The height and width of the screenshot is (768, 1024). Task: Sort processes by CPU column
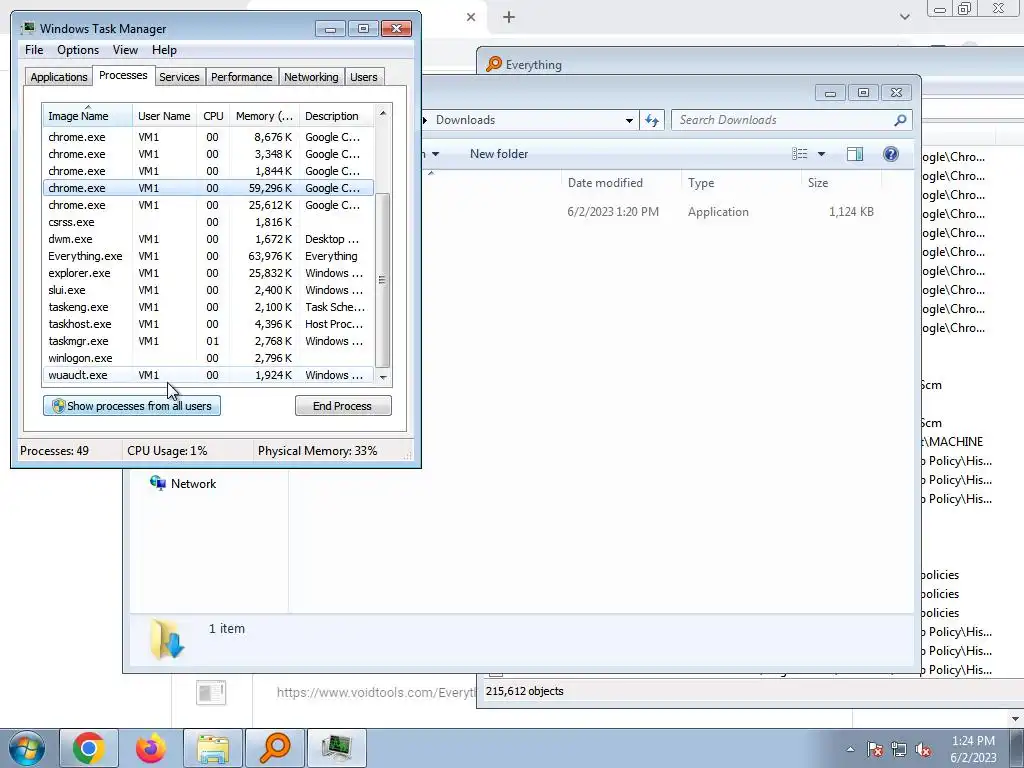tap(213, 116)
